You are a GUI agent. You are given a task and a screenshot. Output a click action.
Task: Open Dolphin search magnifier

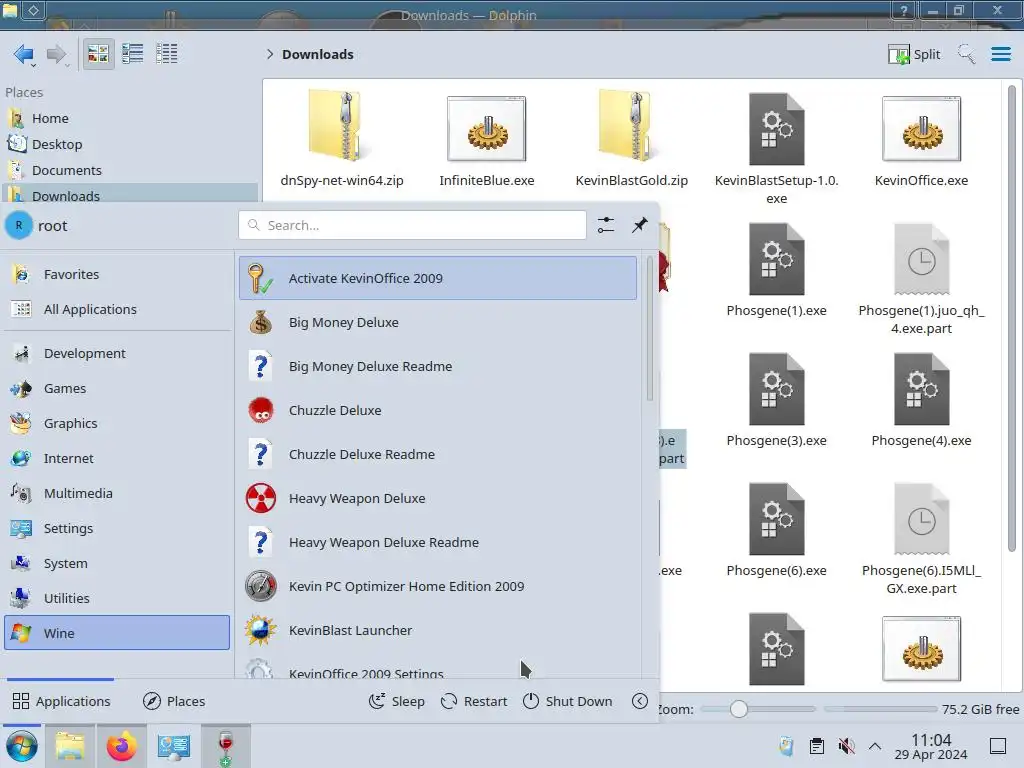[x=967, y=54]
